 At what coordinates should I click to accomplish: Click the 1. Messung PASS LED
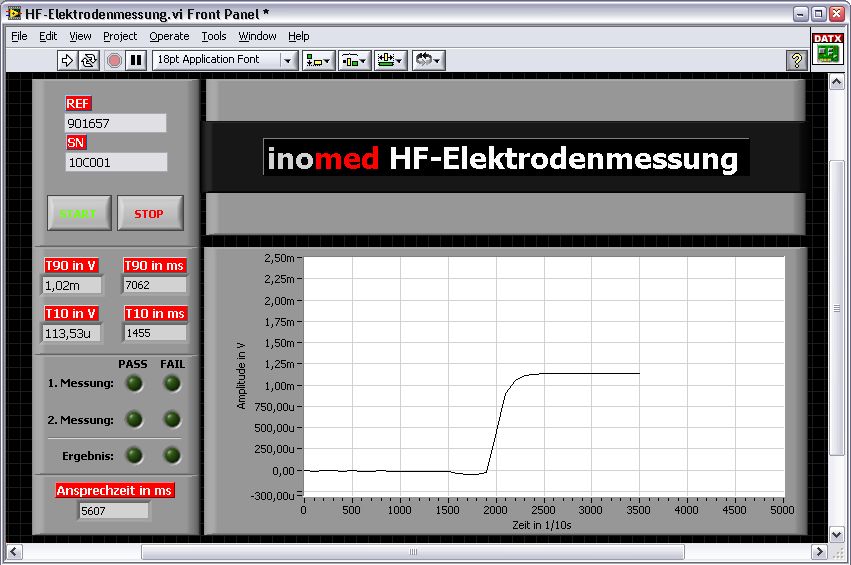pyautogui.click(x=134, y=384)
